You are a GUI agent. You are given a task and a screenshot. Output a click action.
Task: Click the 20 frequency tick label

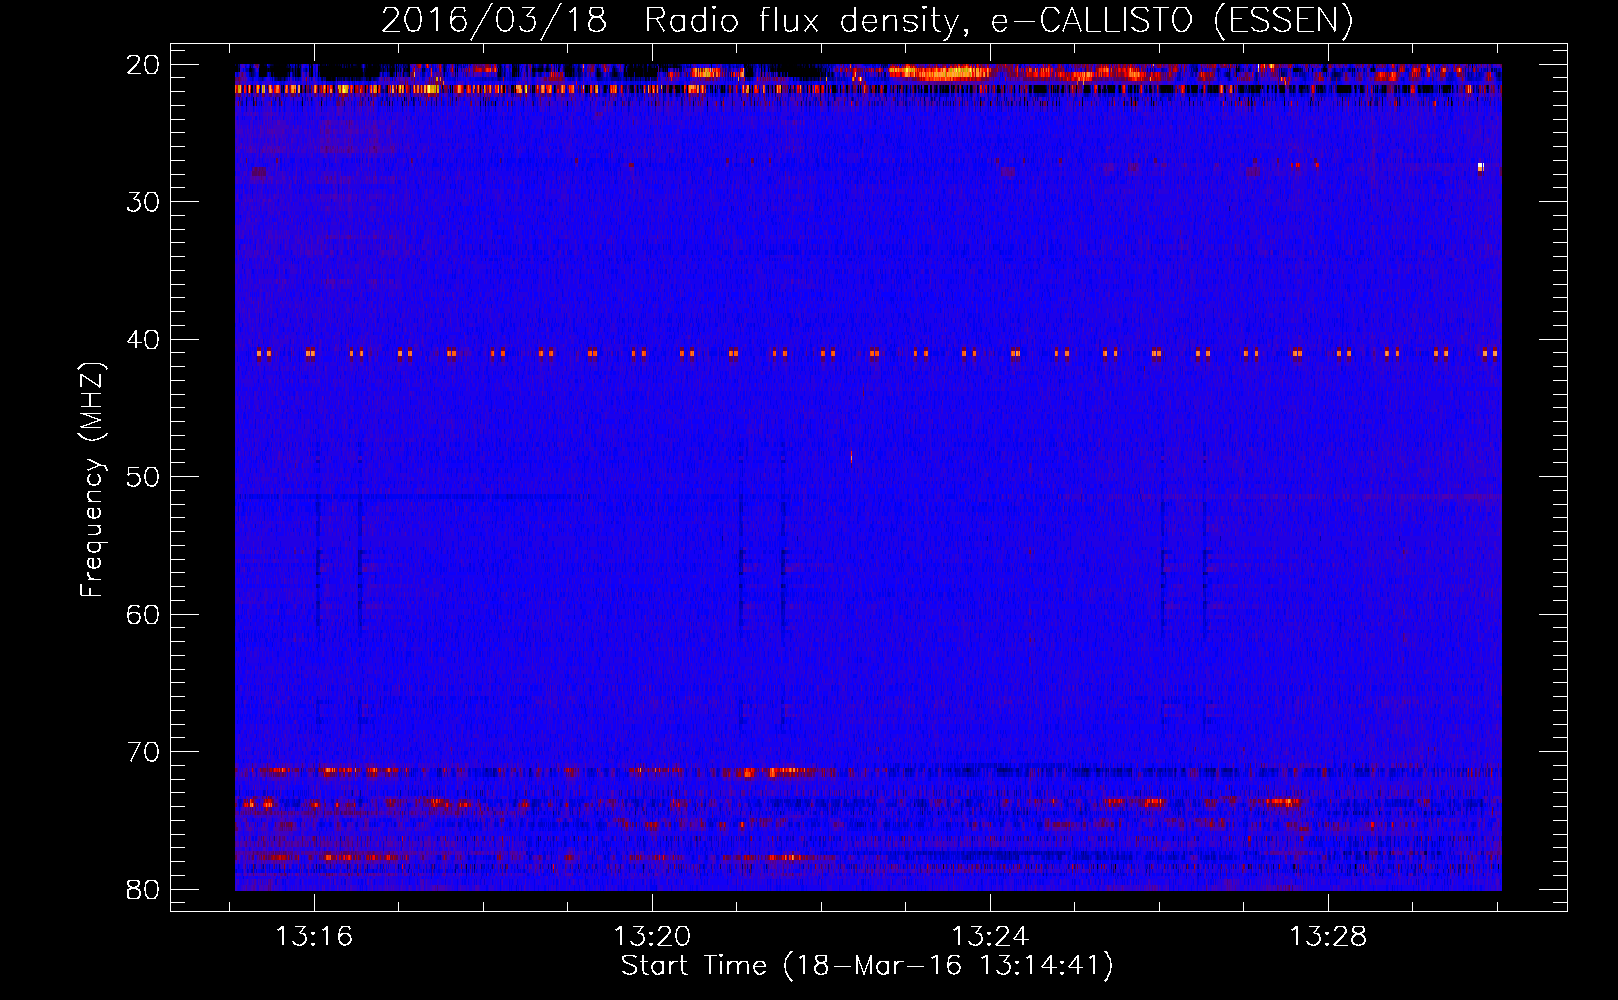(x=143, y=65)
